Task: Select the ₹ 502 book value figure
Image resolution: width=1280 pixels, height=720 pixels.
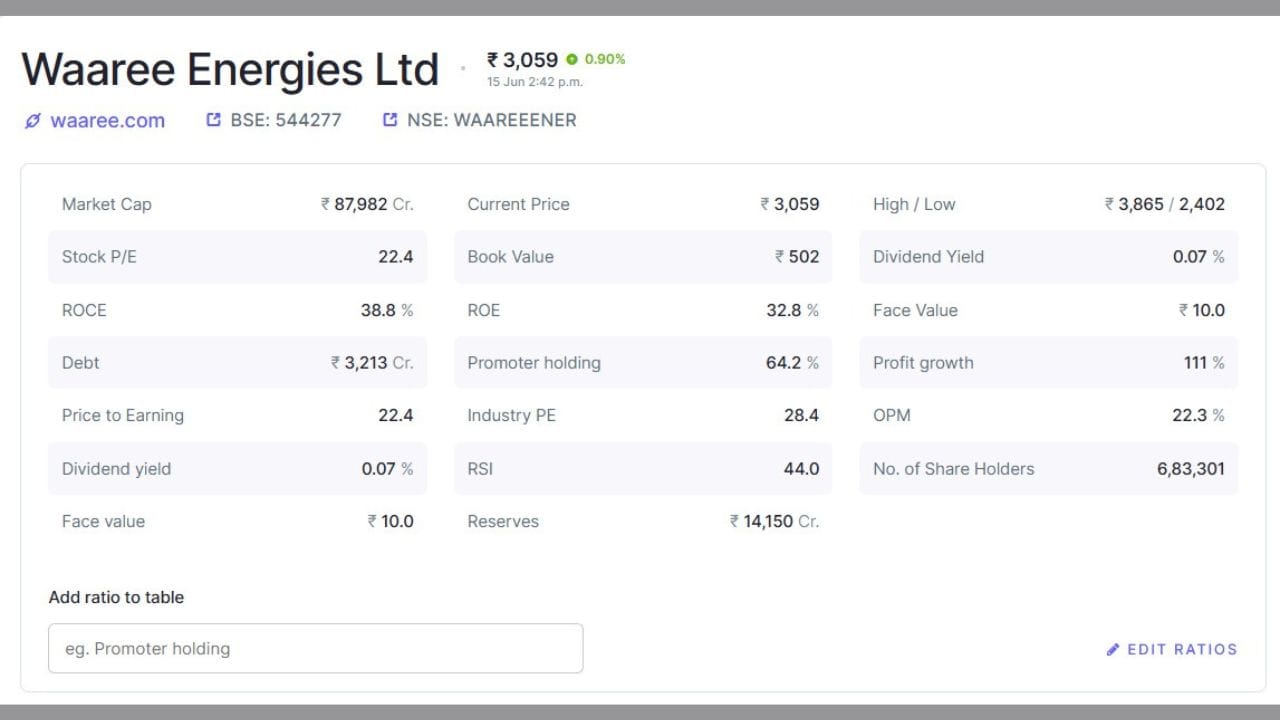Action: click(797, 257)
